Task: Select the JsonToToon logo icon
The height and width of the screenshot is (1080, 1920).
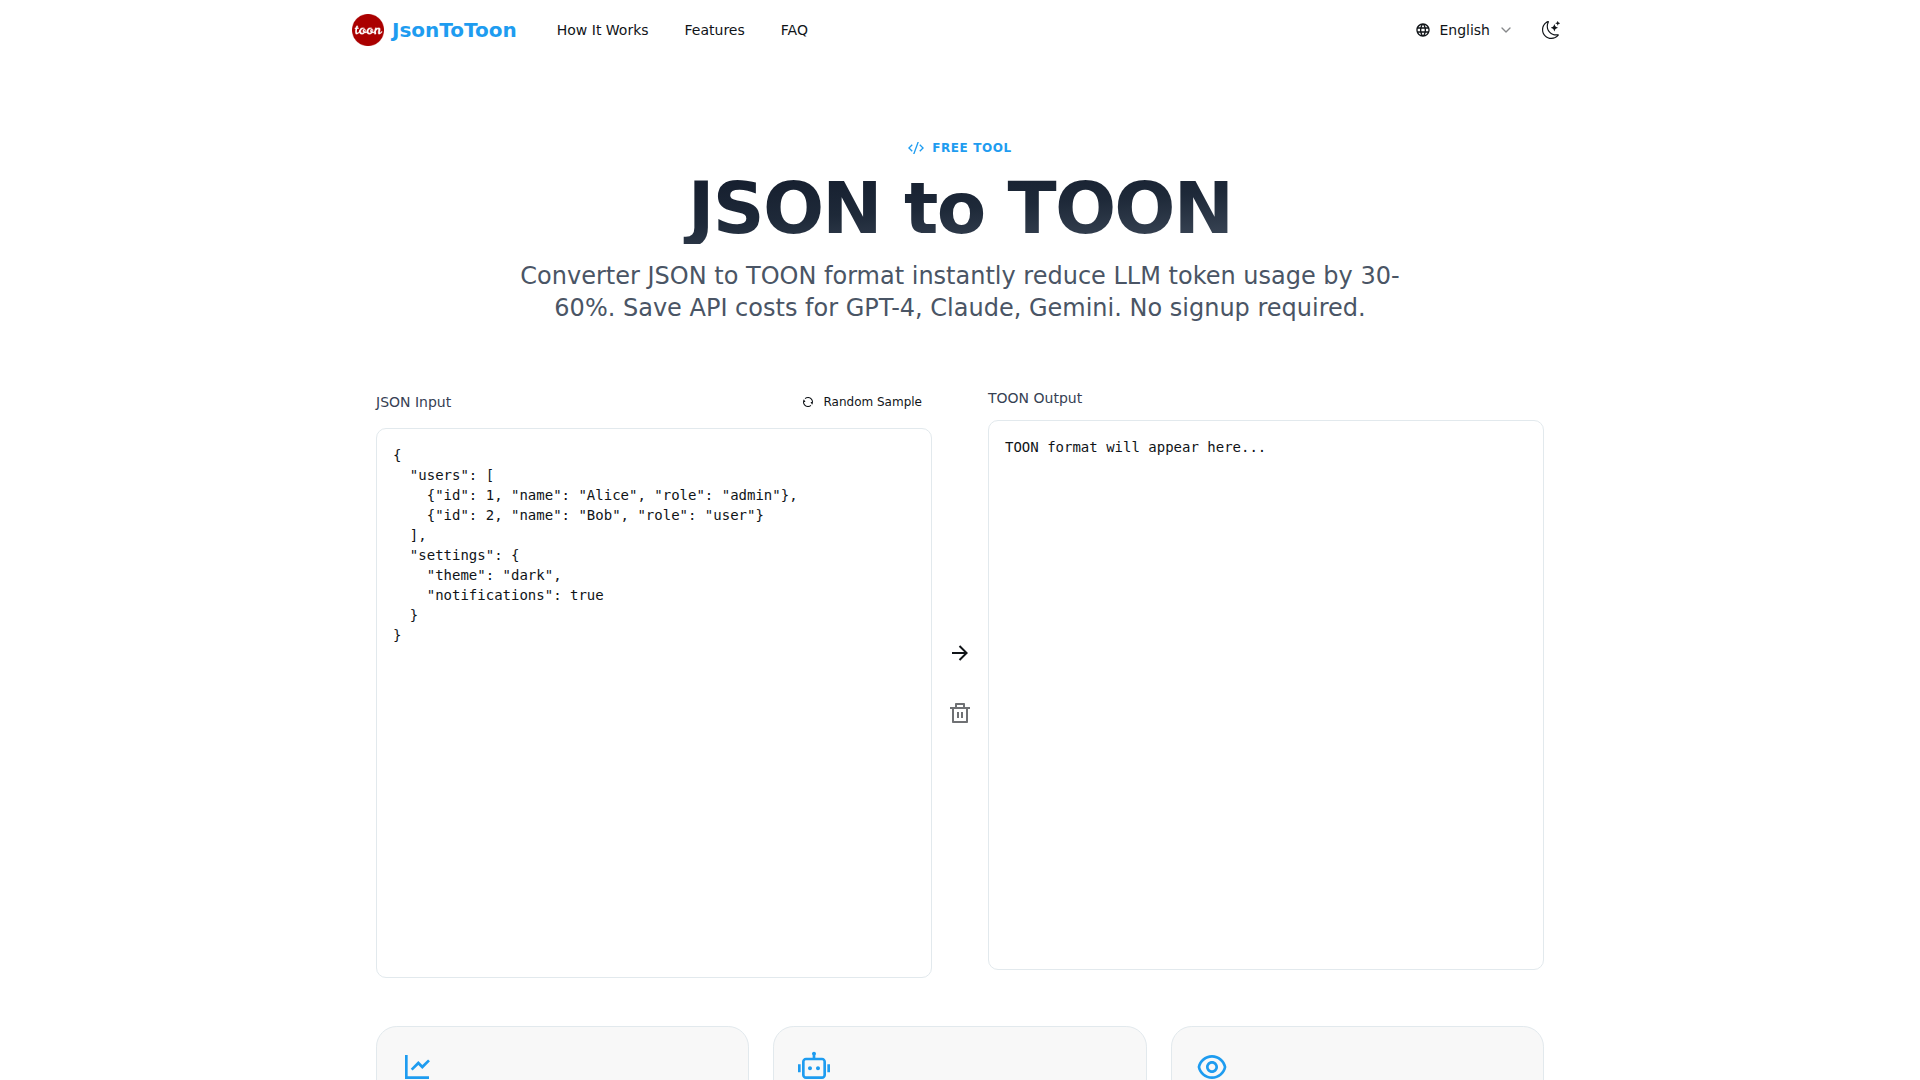Action: [367, 30]
